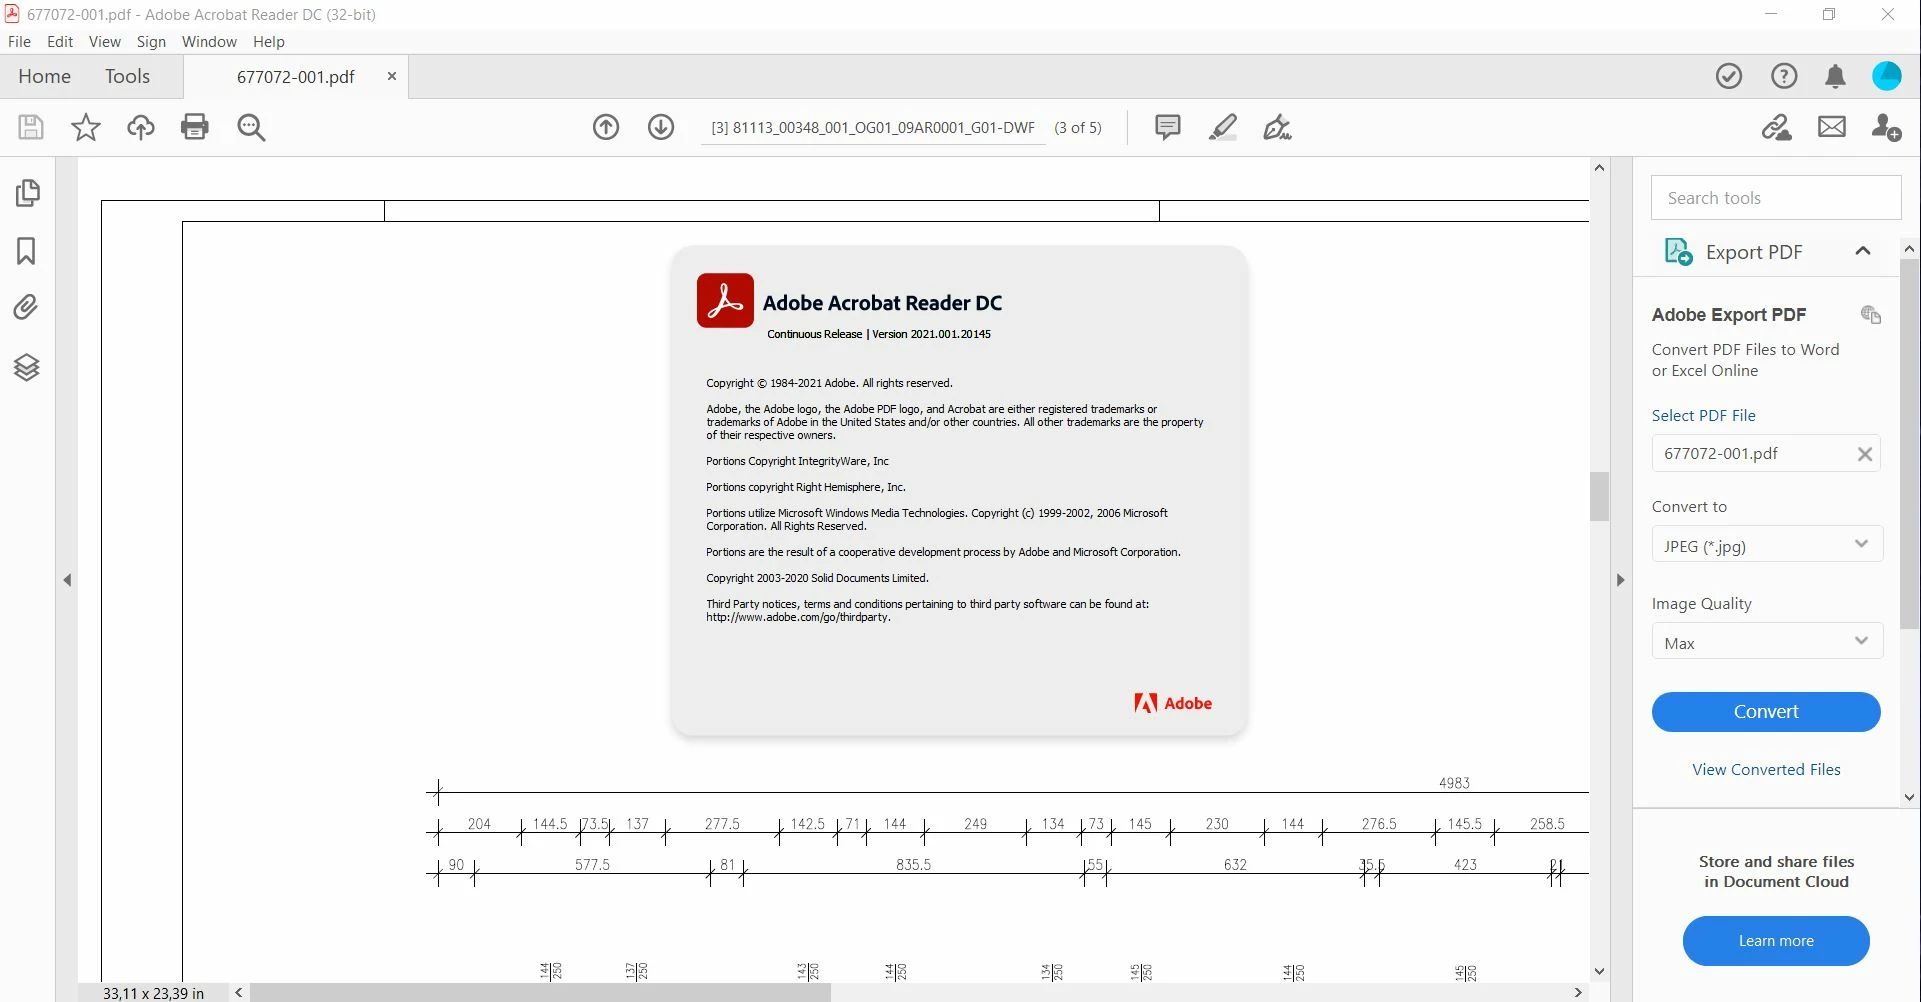Viewport: 1921px width, 1002px height.
Task: Open the Window menu
Action: [209, 41]
